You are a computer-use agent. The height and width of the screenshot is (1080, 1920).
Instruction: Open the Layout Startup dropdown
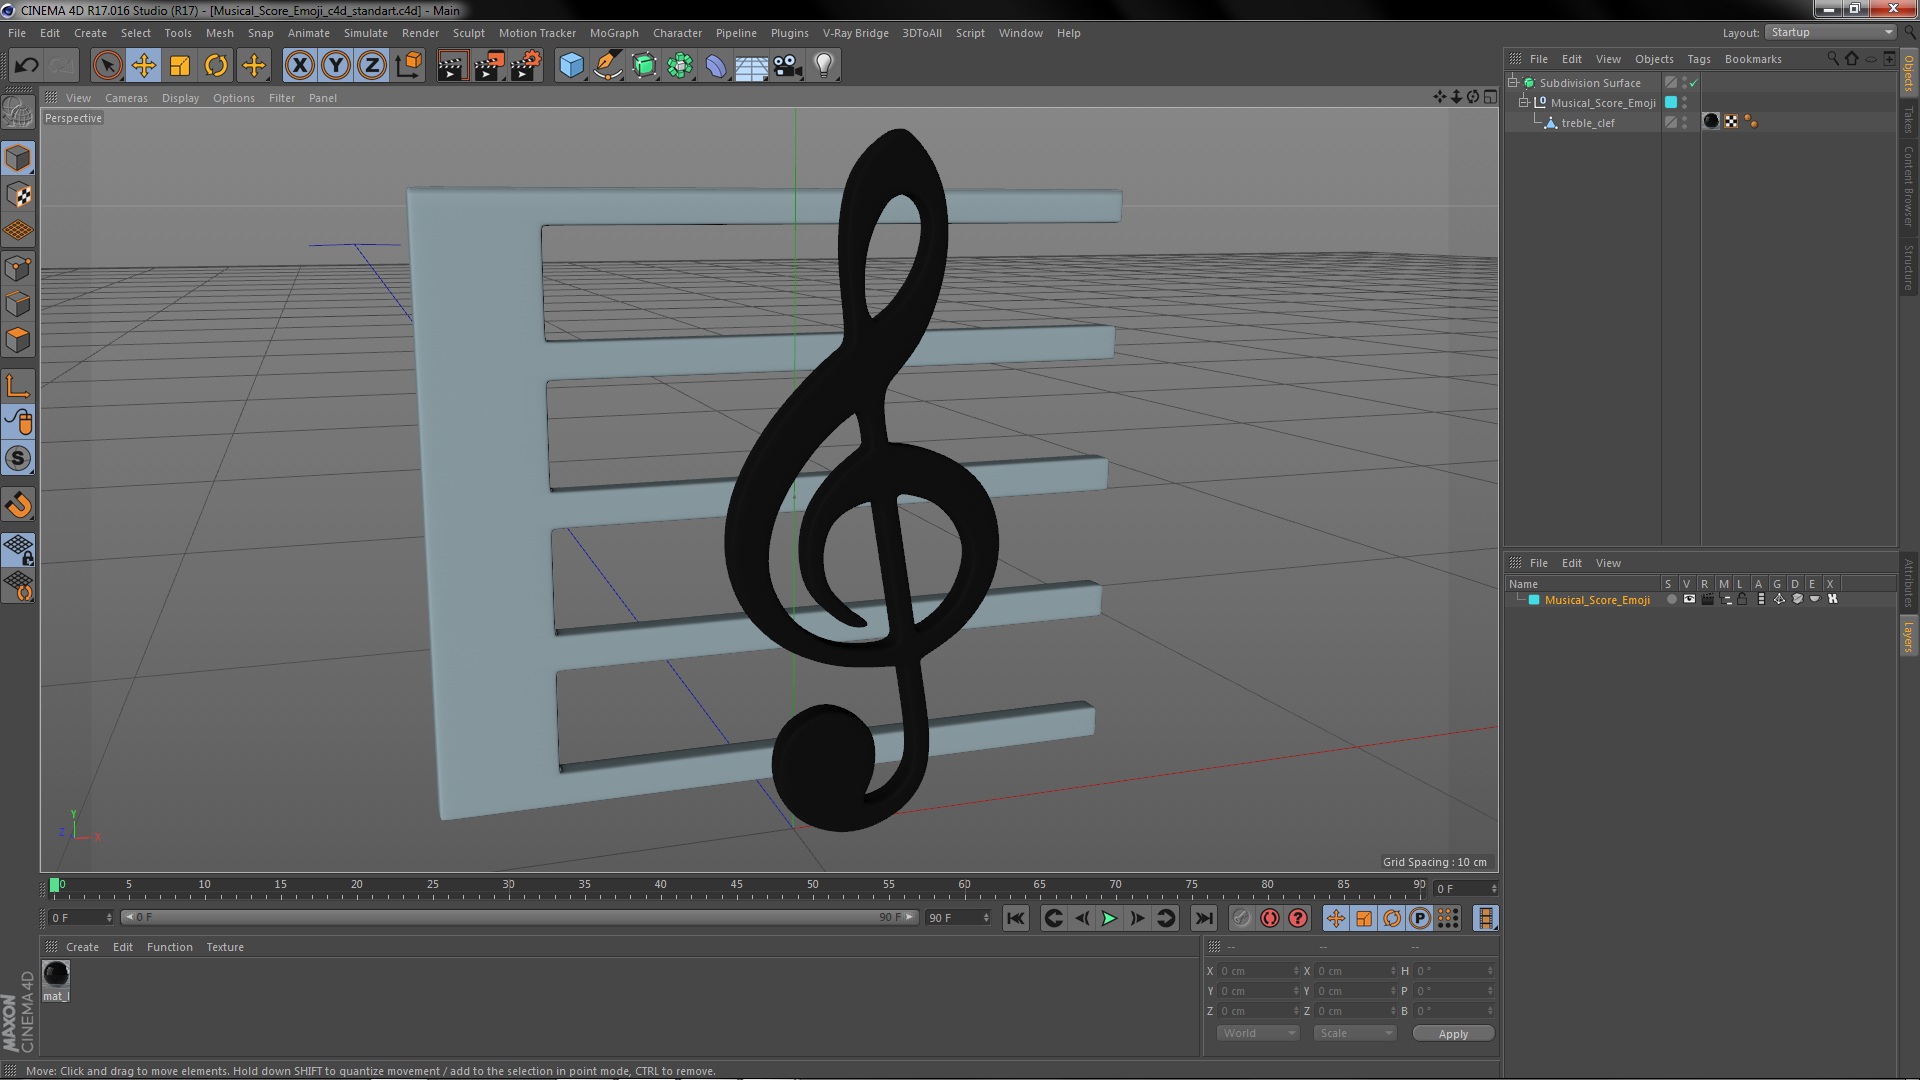tap(1831, 33)
